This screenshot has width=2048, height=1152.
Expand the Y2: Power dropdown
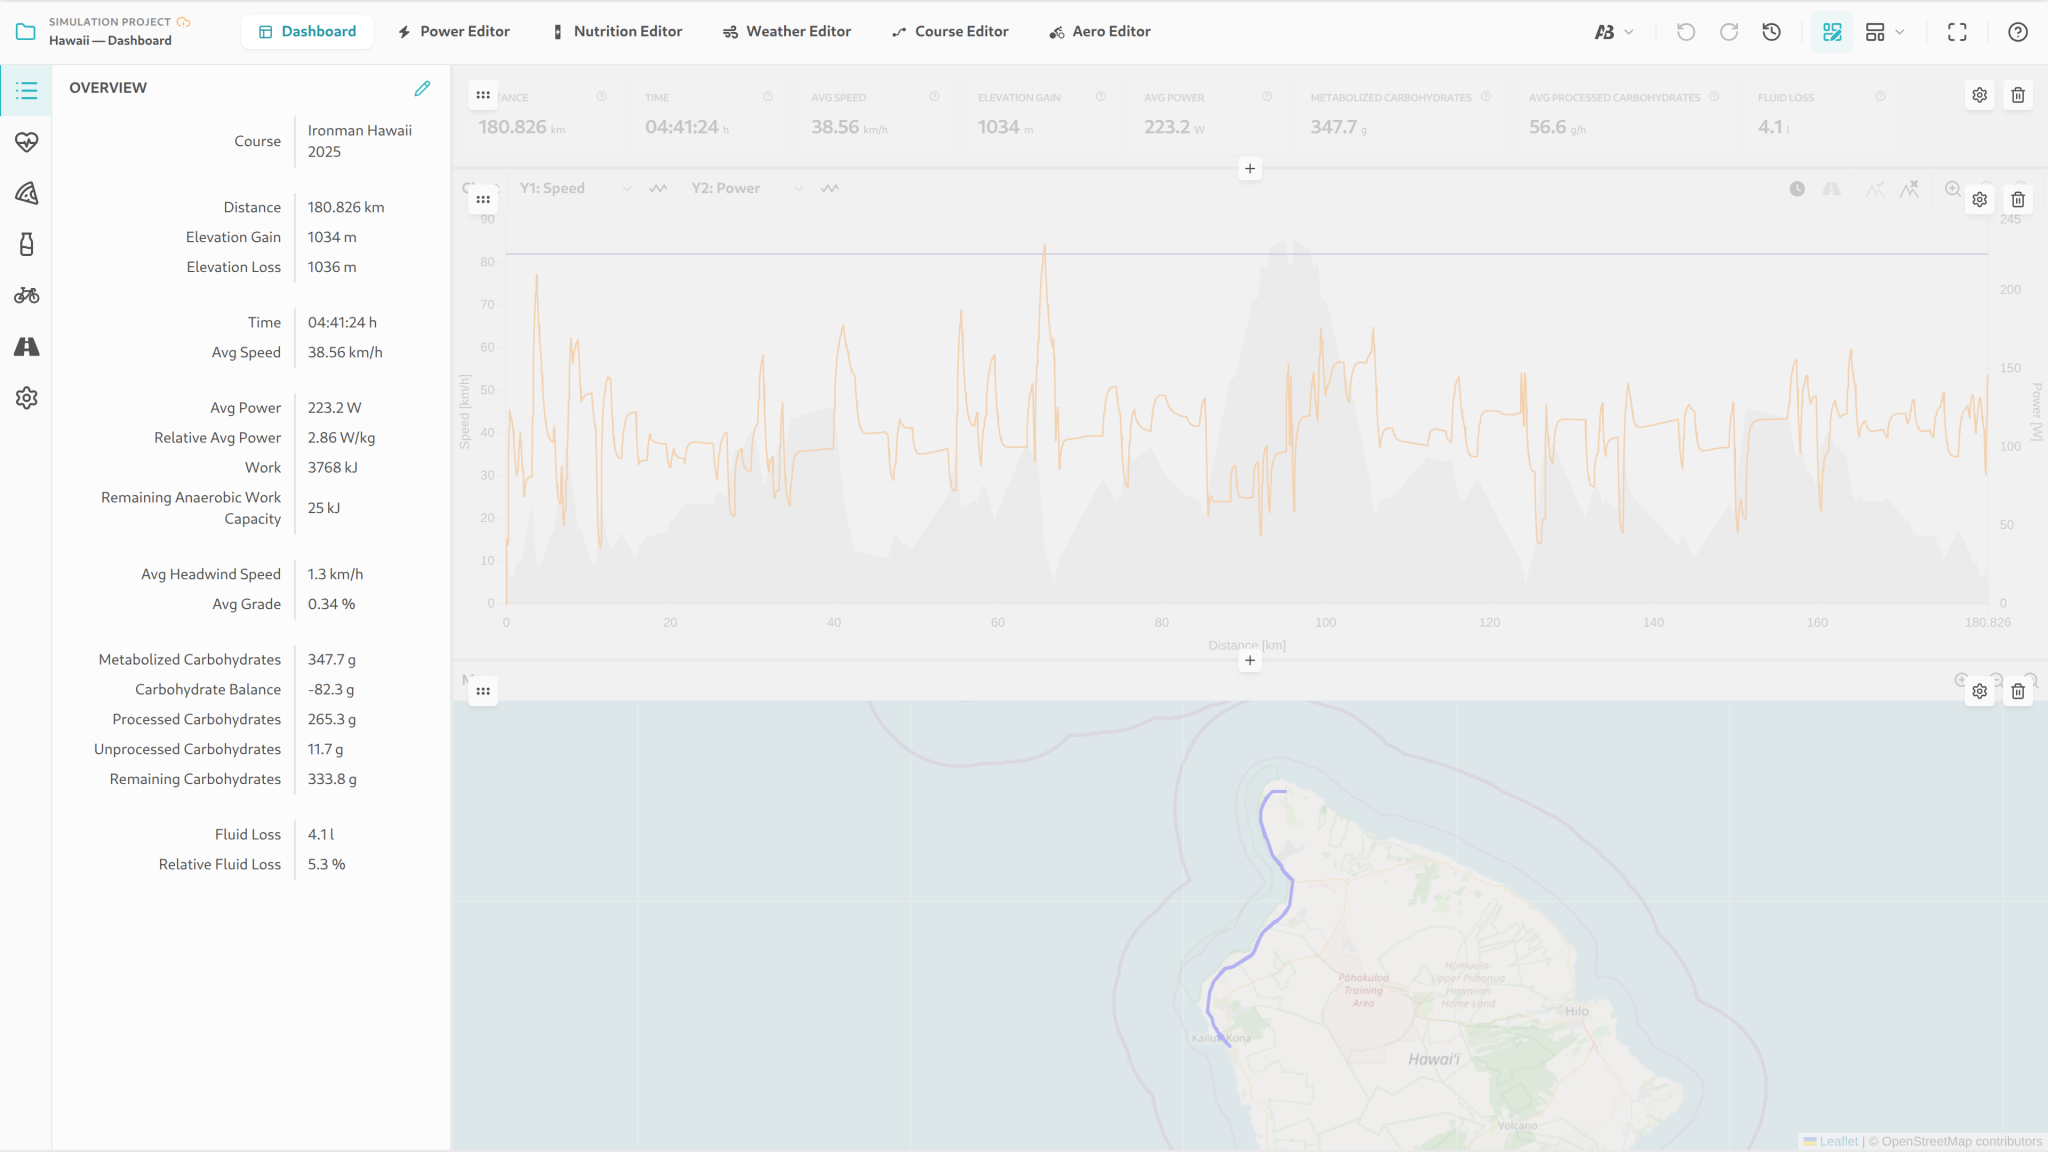(x=747, y=188)
